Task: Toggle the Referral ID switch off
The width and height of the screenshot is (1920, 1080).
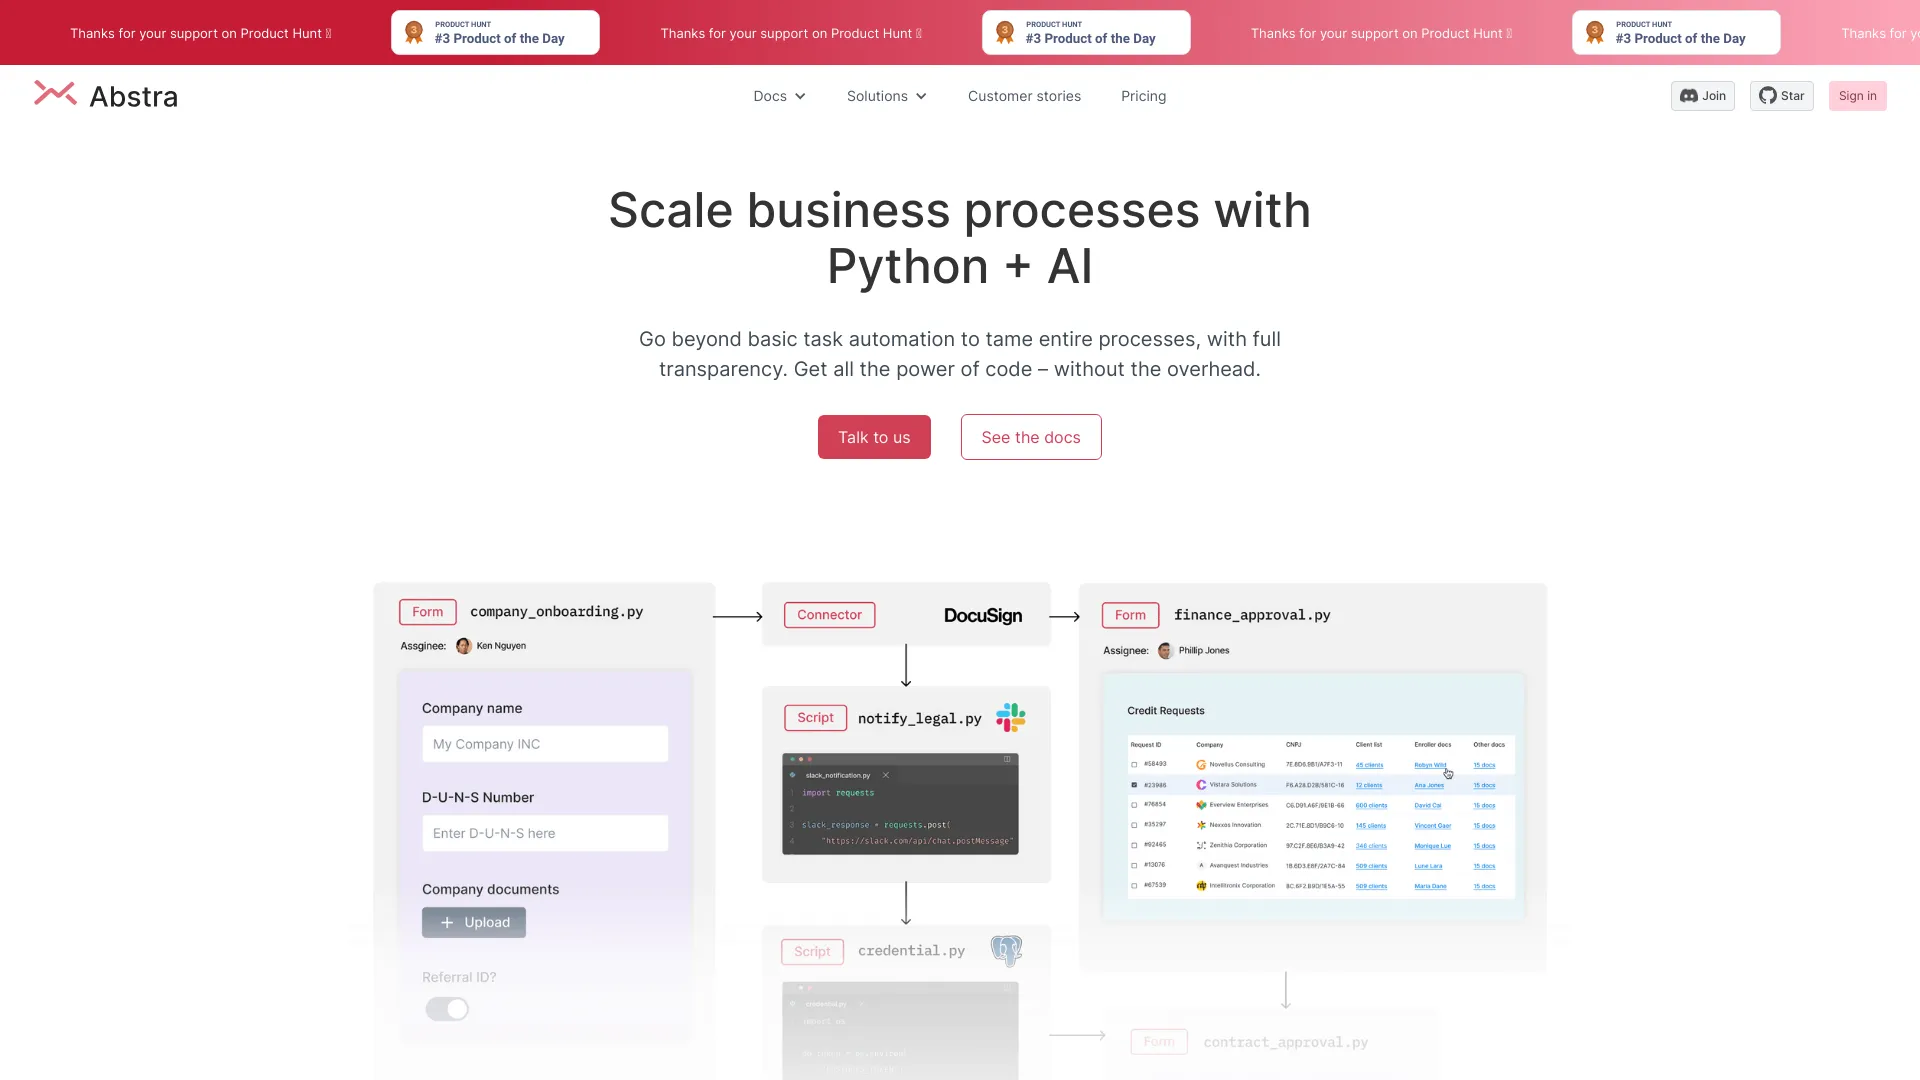Action: point(446,1009)
